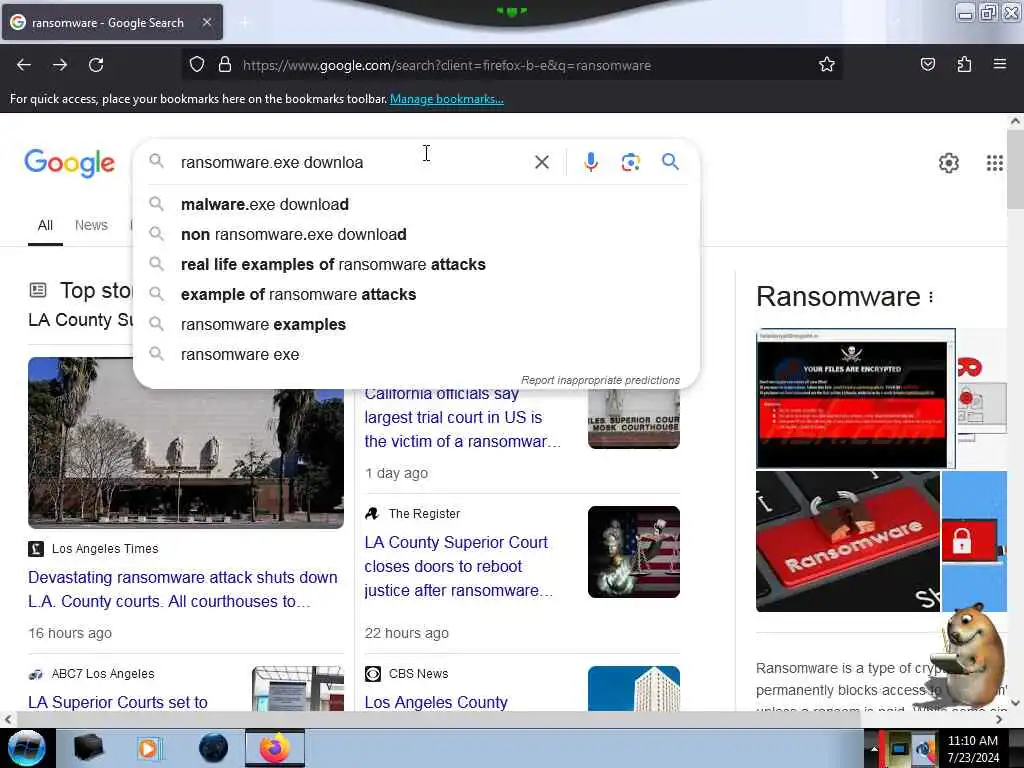Open the Google apps grid

[x=995, y=163]
